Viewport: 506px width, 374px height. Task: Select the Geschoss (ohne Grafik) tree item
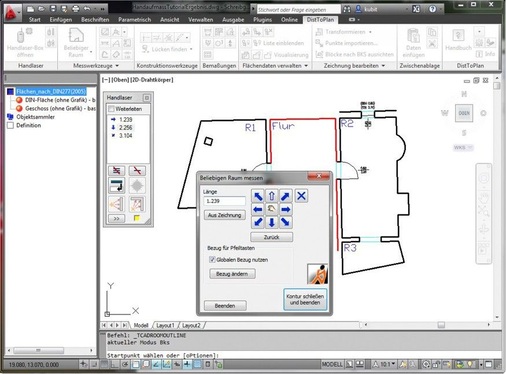click(60, 109)
